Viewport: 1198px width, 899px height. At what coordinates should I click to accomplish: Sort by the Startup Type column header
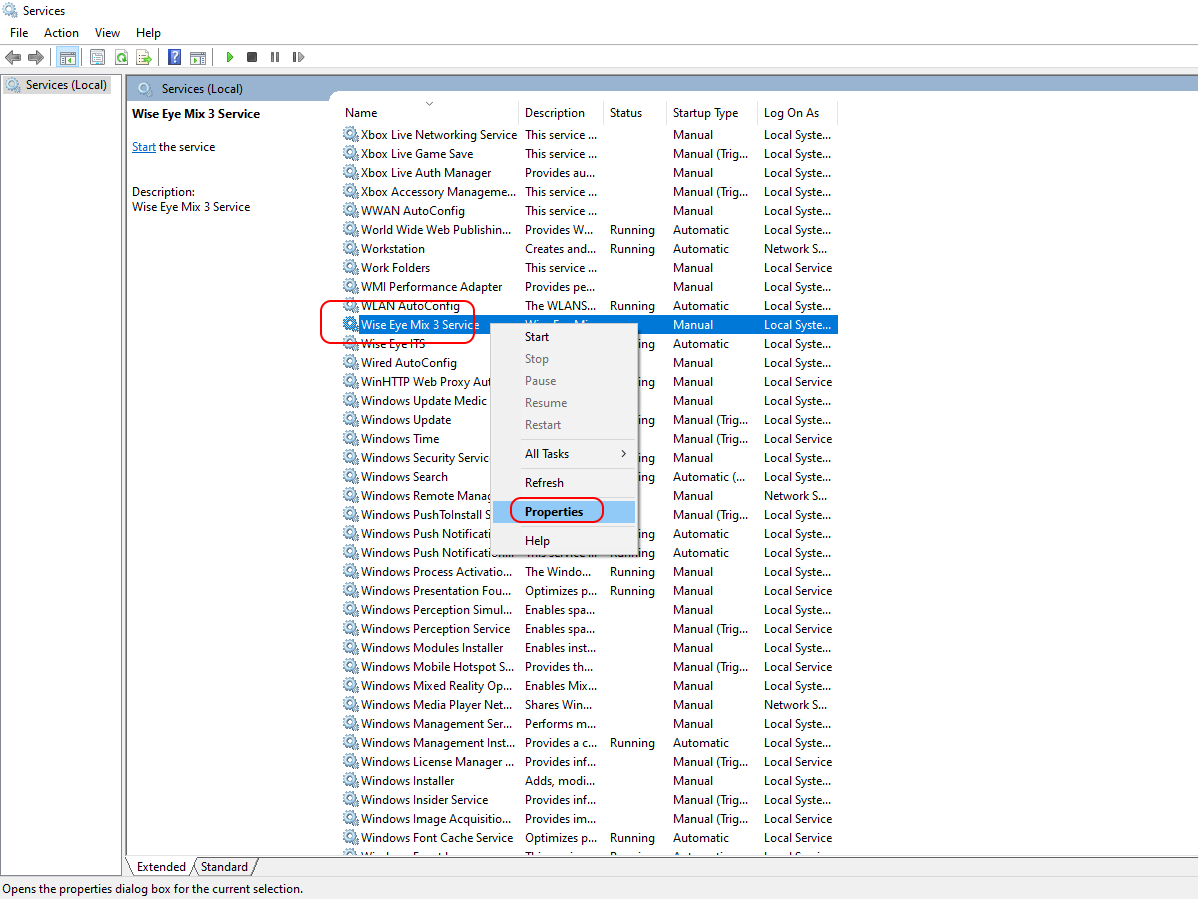click(x=705, y=113)
